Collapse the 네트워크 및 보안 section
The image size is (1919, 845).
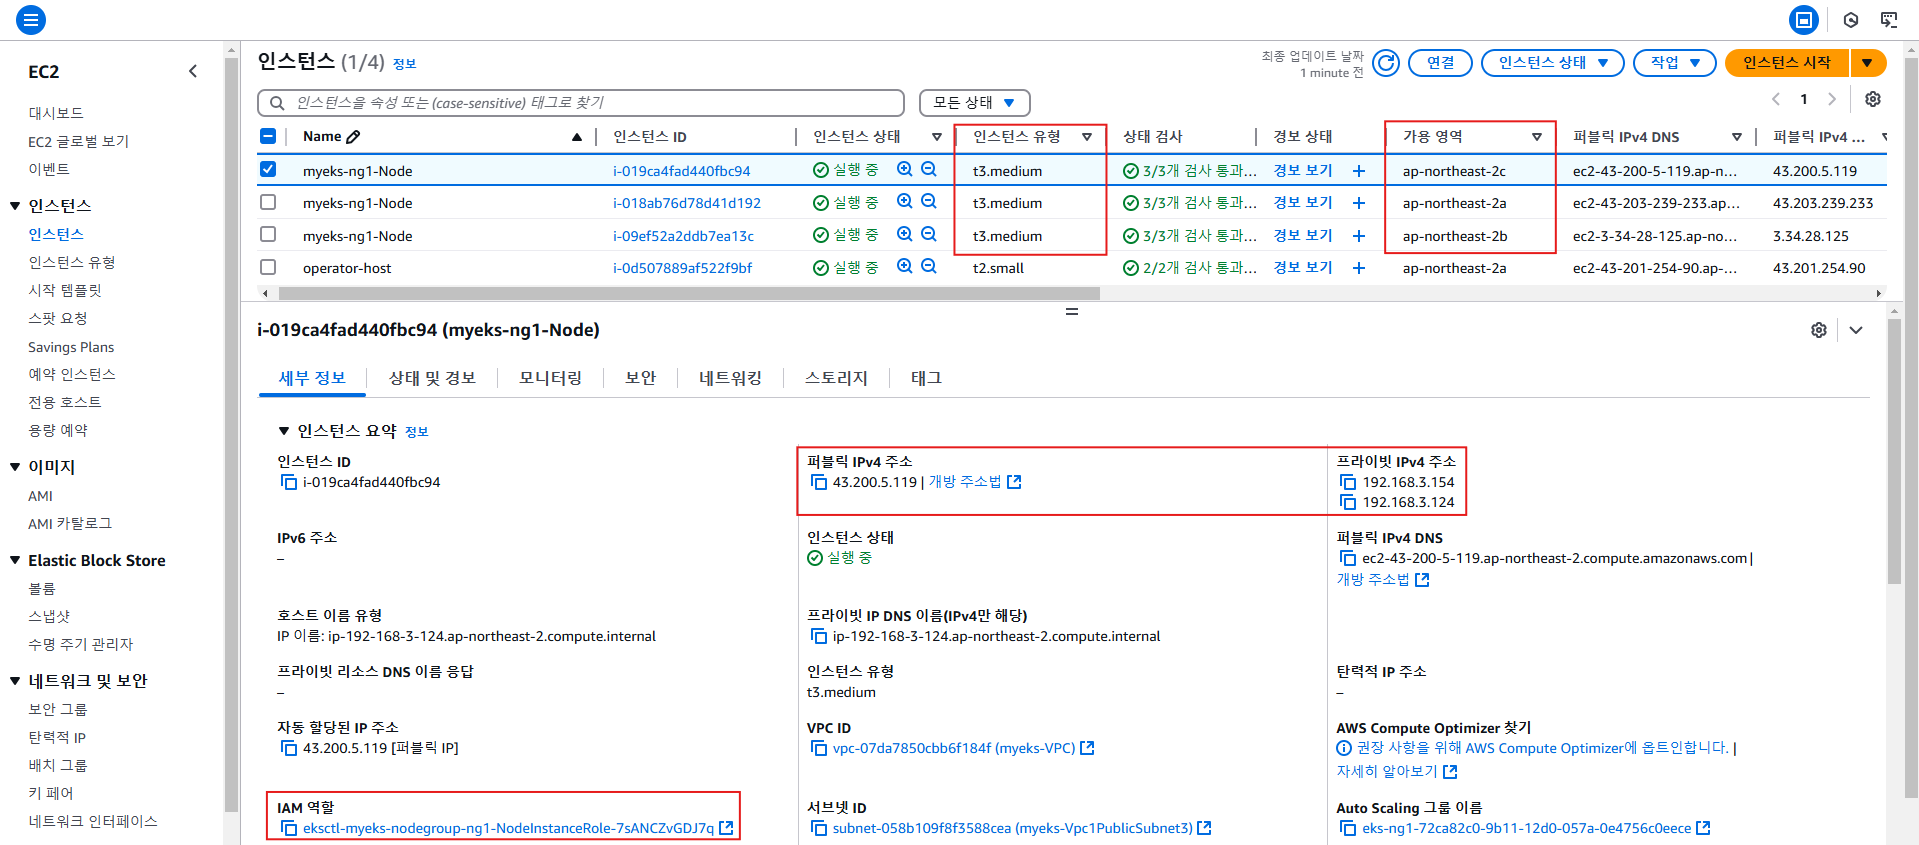15,681
